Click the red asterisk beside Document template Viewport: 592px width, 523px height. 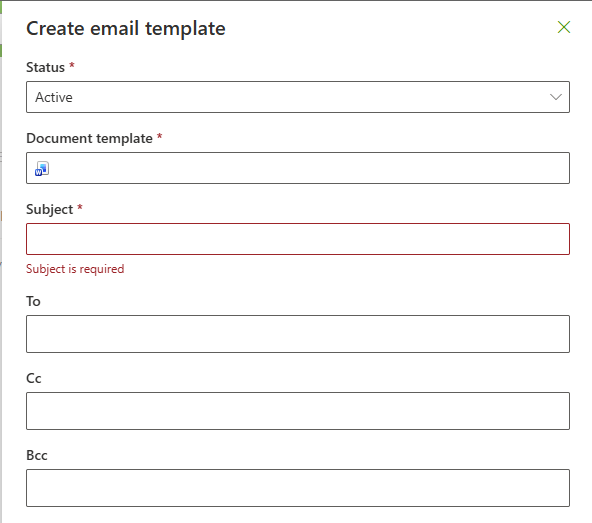click(x=159, y=136)
